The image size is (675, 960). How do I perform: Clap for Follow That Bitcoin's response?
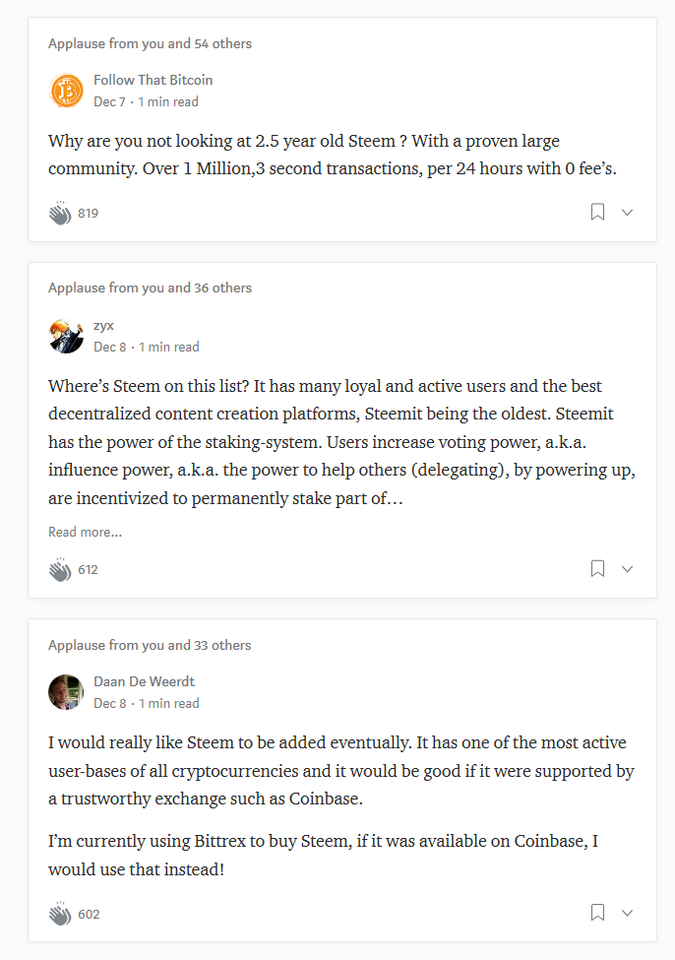click(60, 212)
